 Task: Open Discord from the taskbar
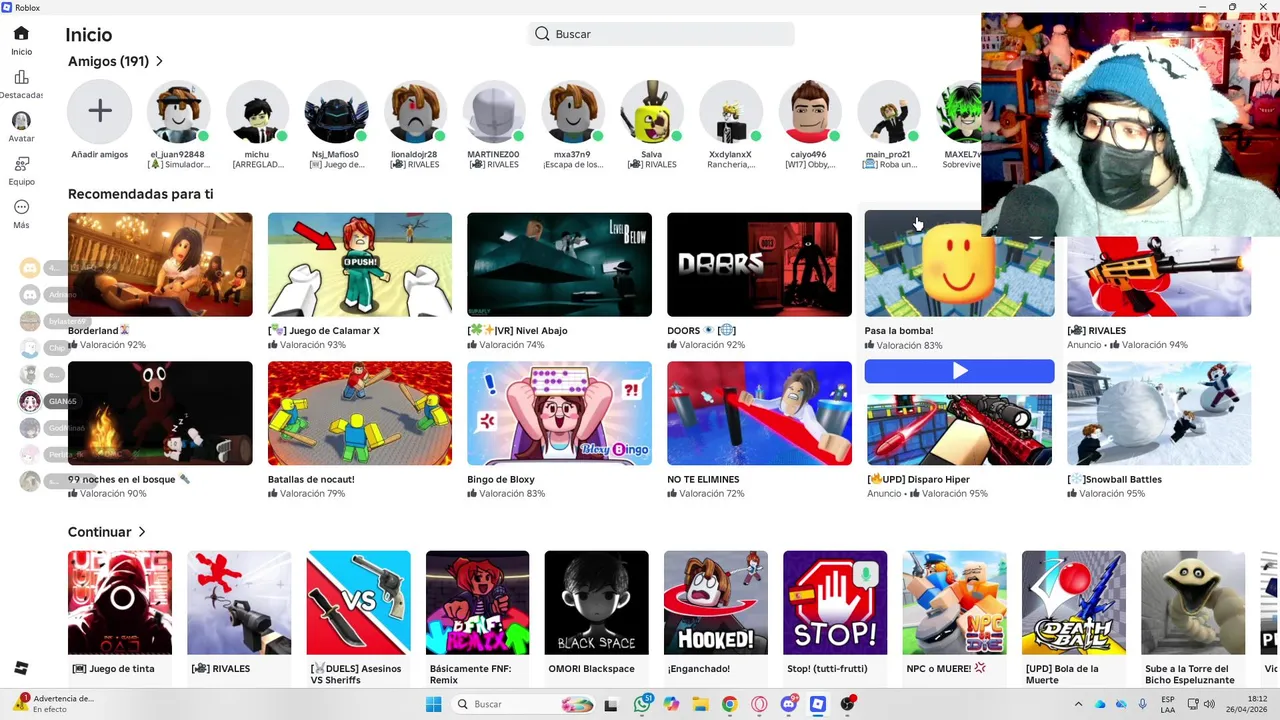(x=789, y=704)
